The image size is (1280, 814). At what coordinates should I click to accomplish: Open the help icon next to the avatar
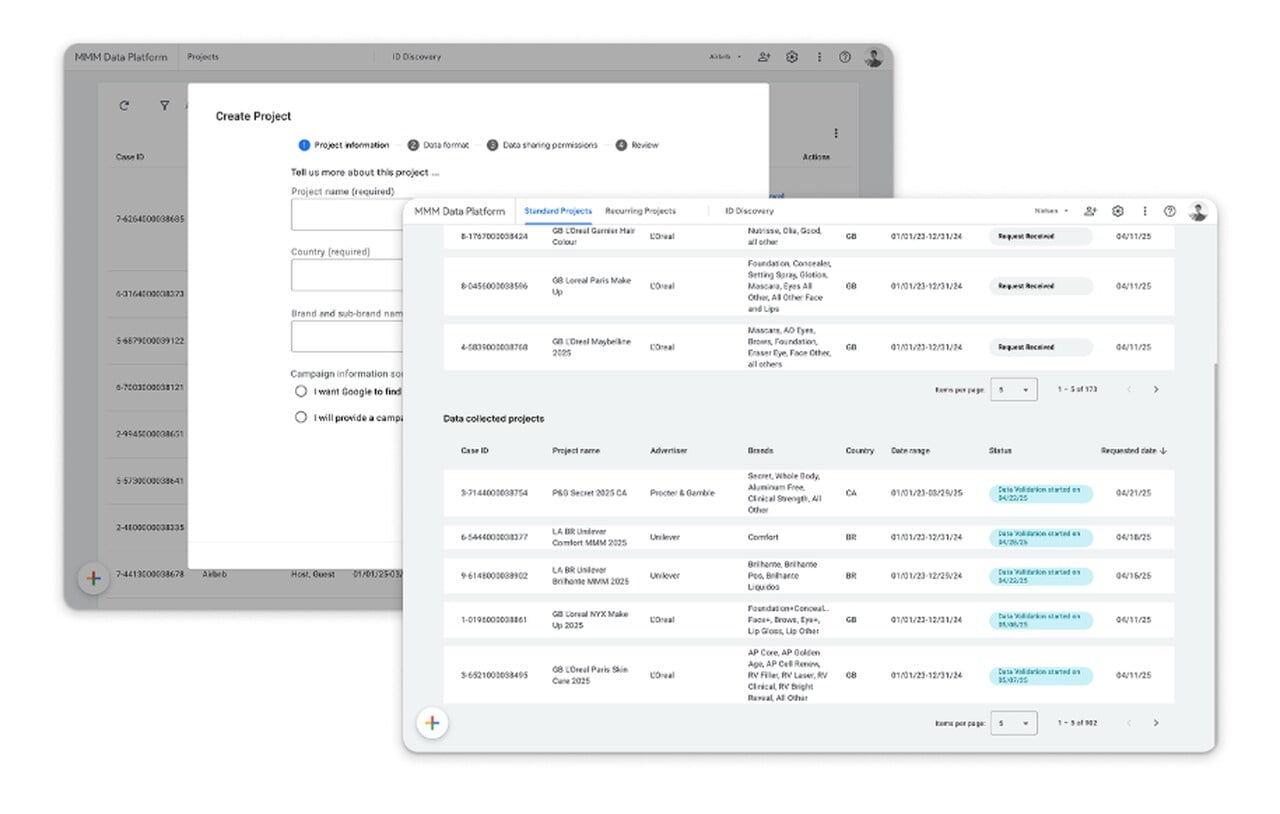tap(1170, 211)
